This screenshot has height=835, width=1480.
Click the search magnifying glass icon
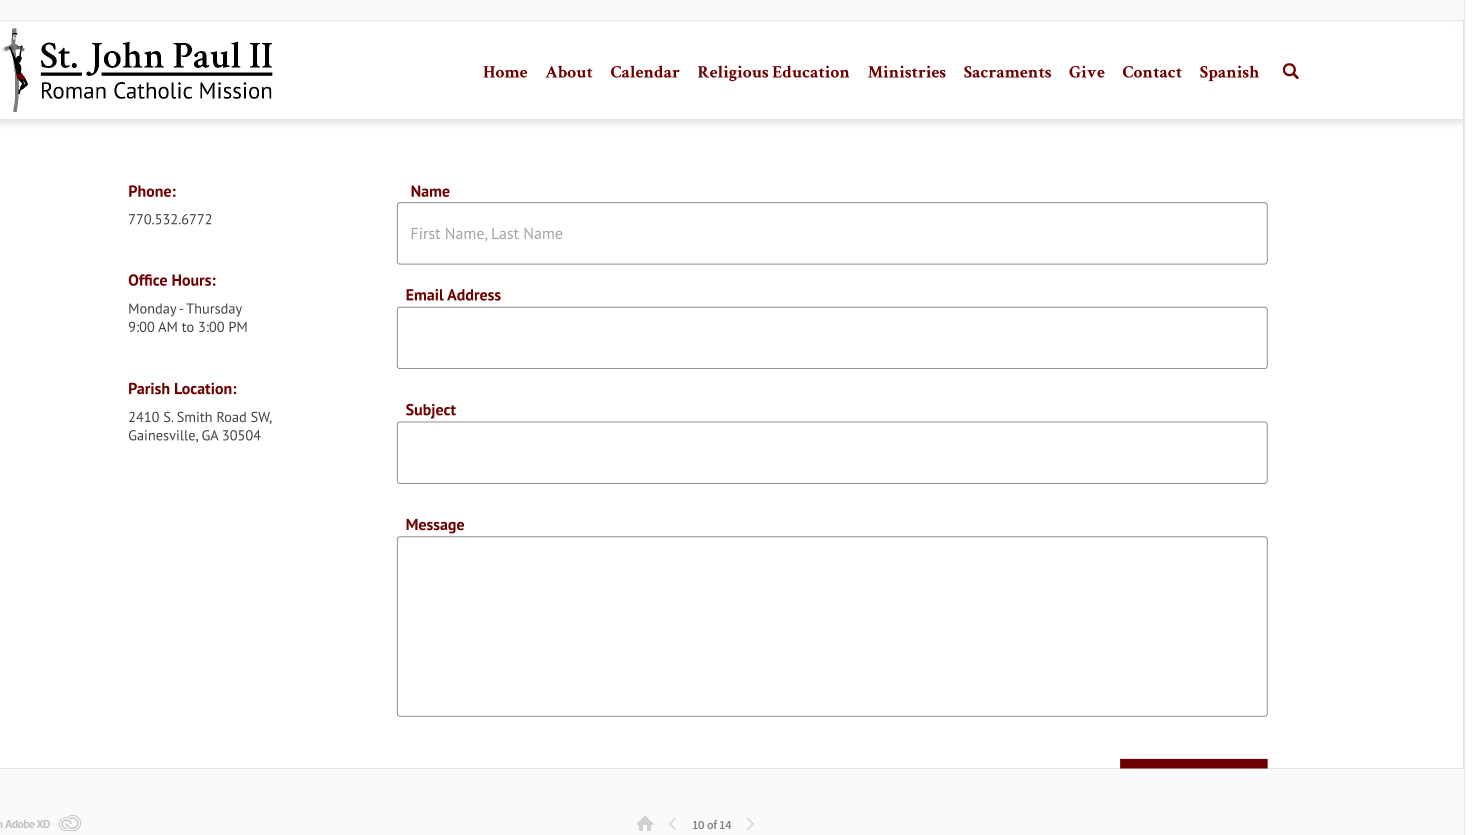click(1290, 71)
